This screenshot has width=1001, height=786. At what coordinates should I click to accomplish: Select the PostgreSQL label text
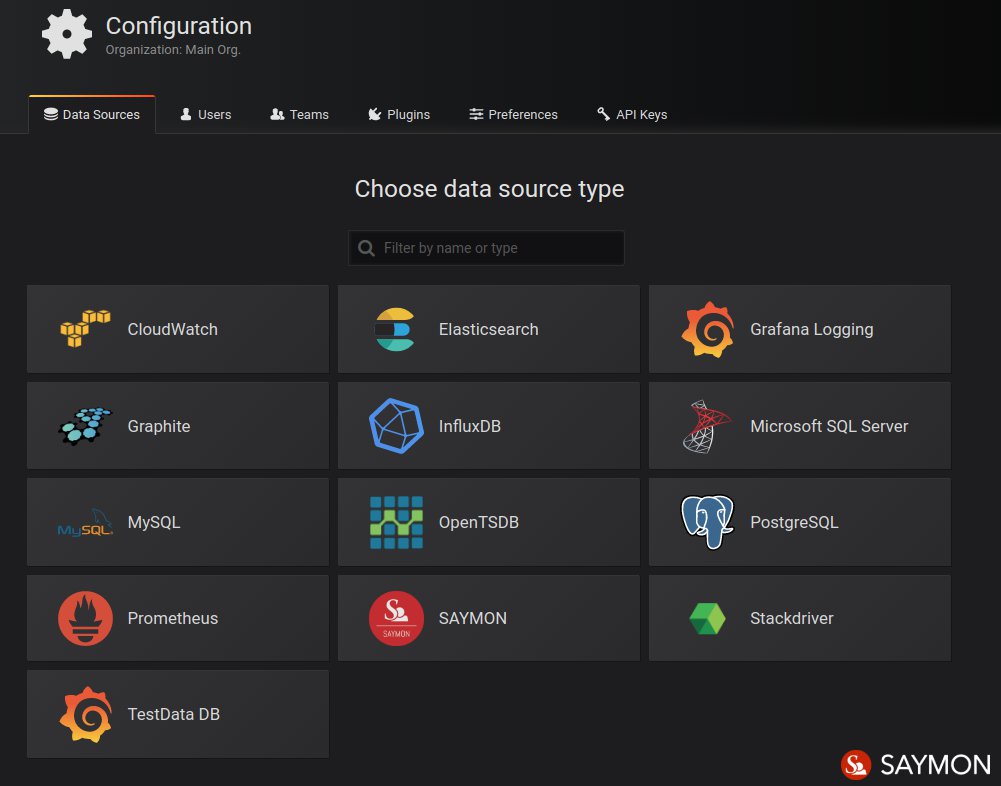[x=794, y=522]
